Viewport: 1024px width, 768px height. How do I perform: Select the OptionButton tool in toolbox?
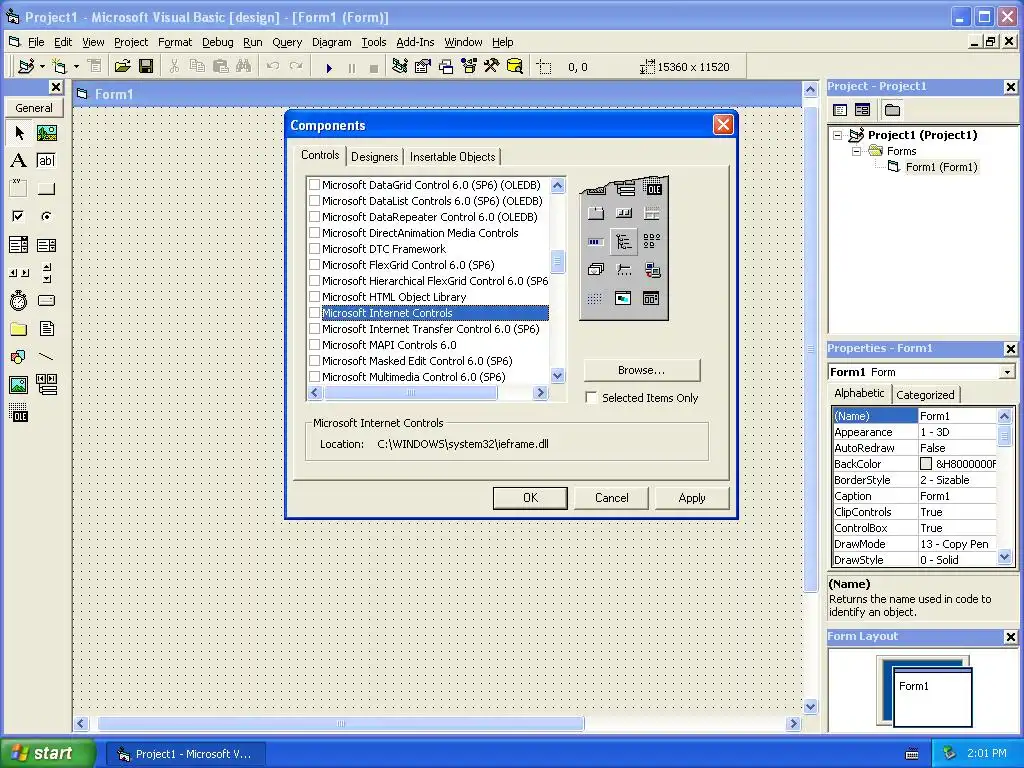[x=46, y=216]
